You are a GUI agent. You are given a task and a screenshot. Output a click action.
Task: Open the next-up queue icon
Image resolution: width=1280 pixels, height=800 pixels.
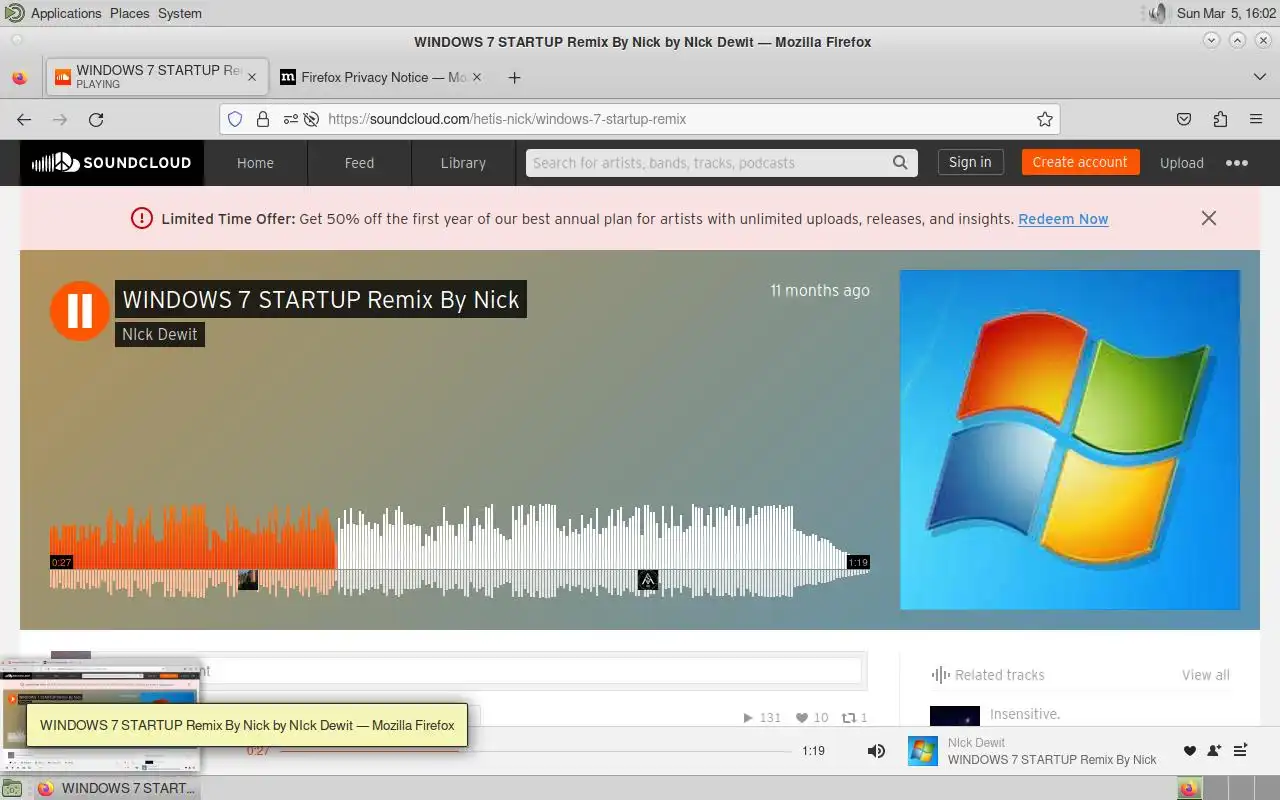click(1240, 751)
